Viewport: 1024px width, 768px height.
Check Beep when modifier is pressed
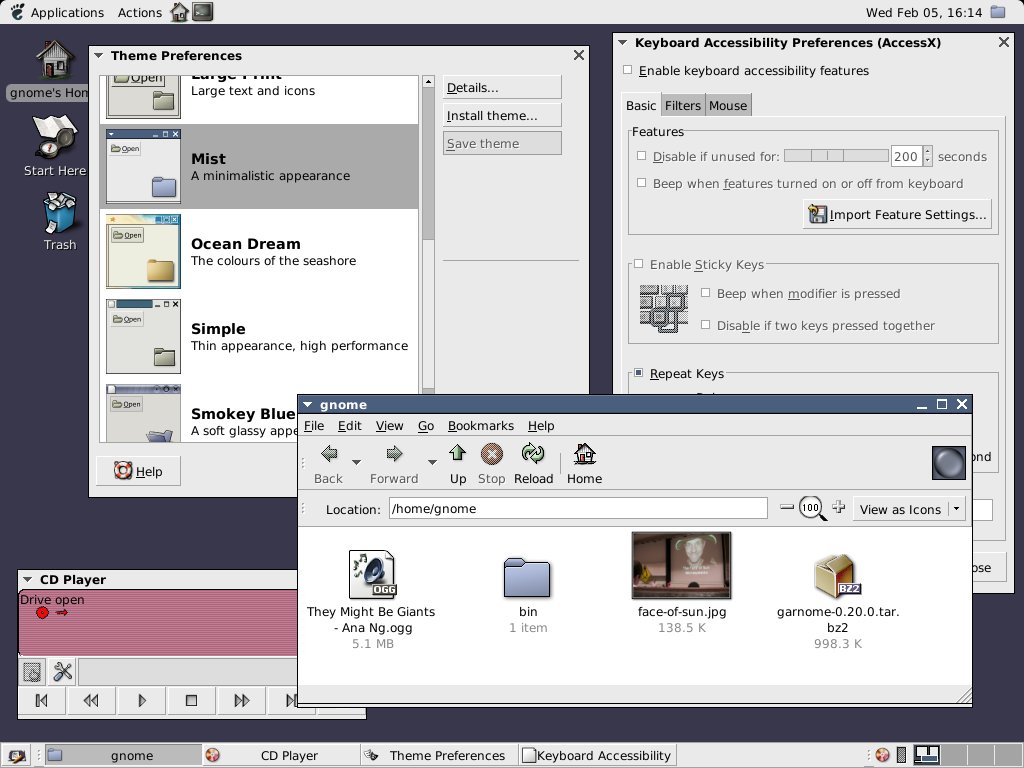706,294
